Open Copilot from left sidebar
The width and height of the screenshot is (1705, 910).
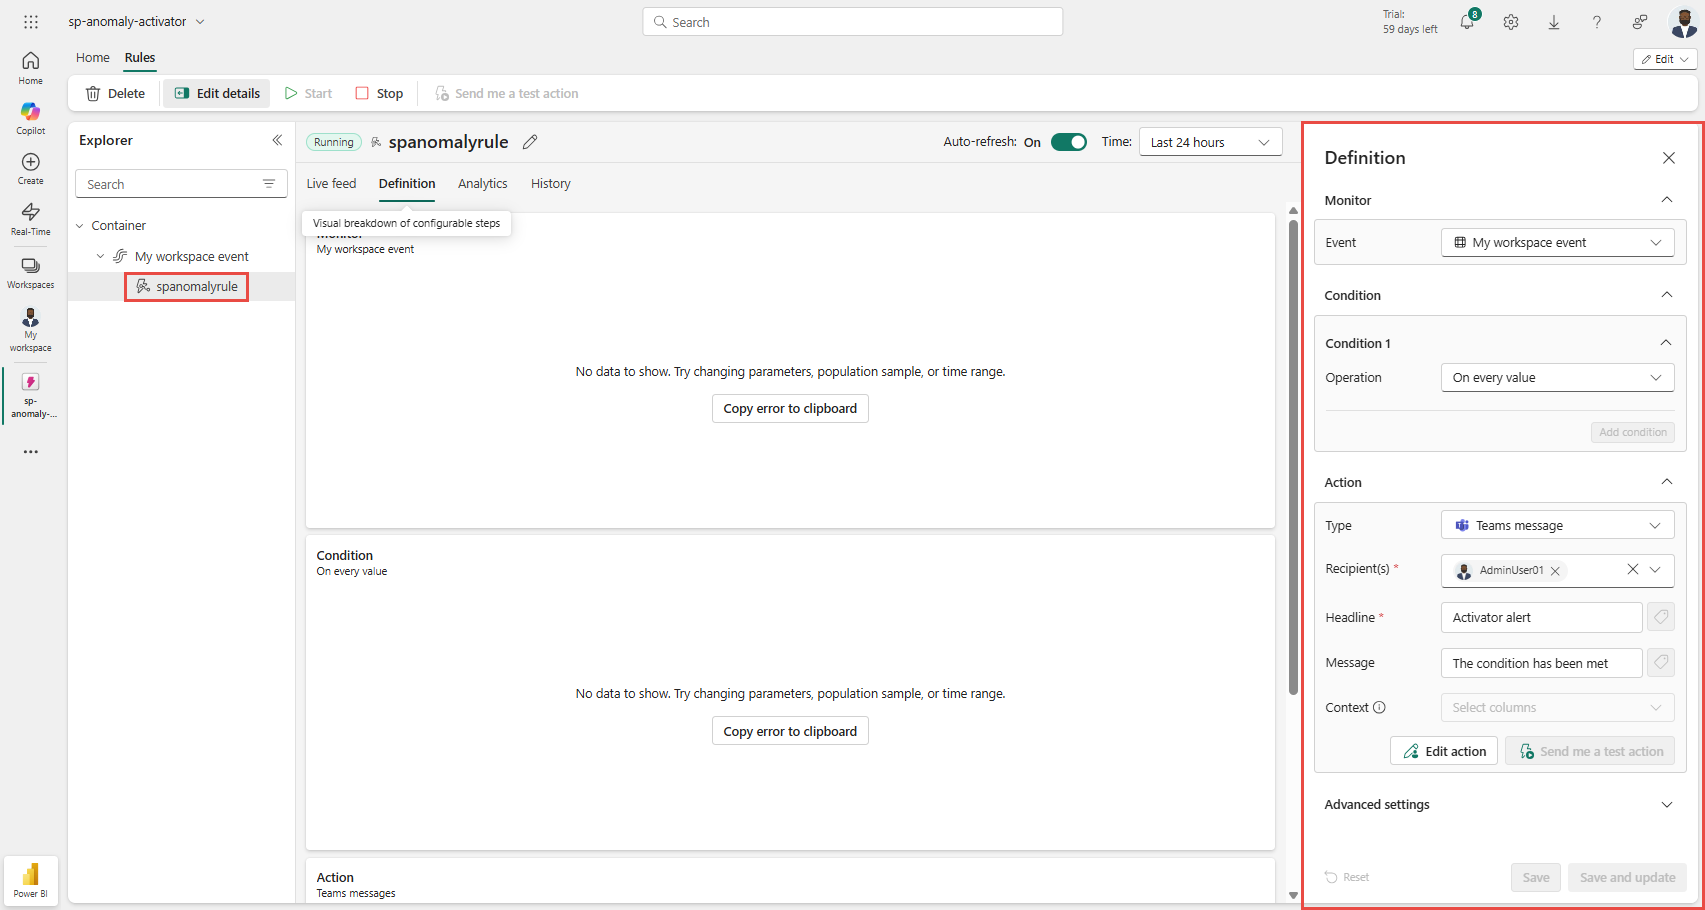coord(31,117)
